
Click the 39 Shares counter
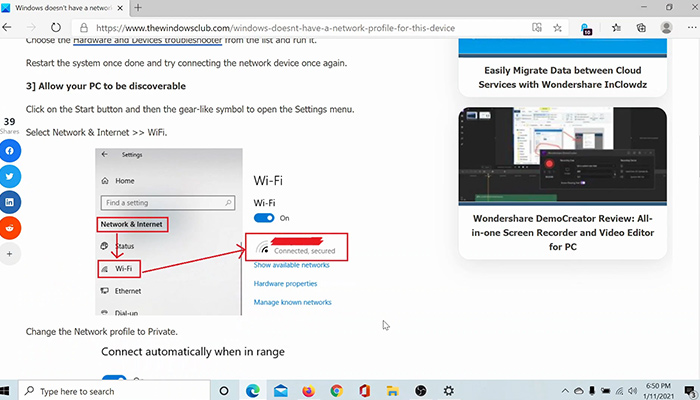9,125
